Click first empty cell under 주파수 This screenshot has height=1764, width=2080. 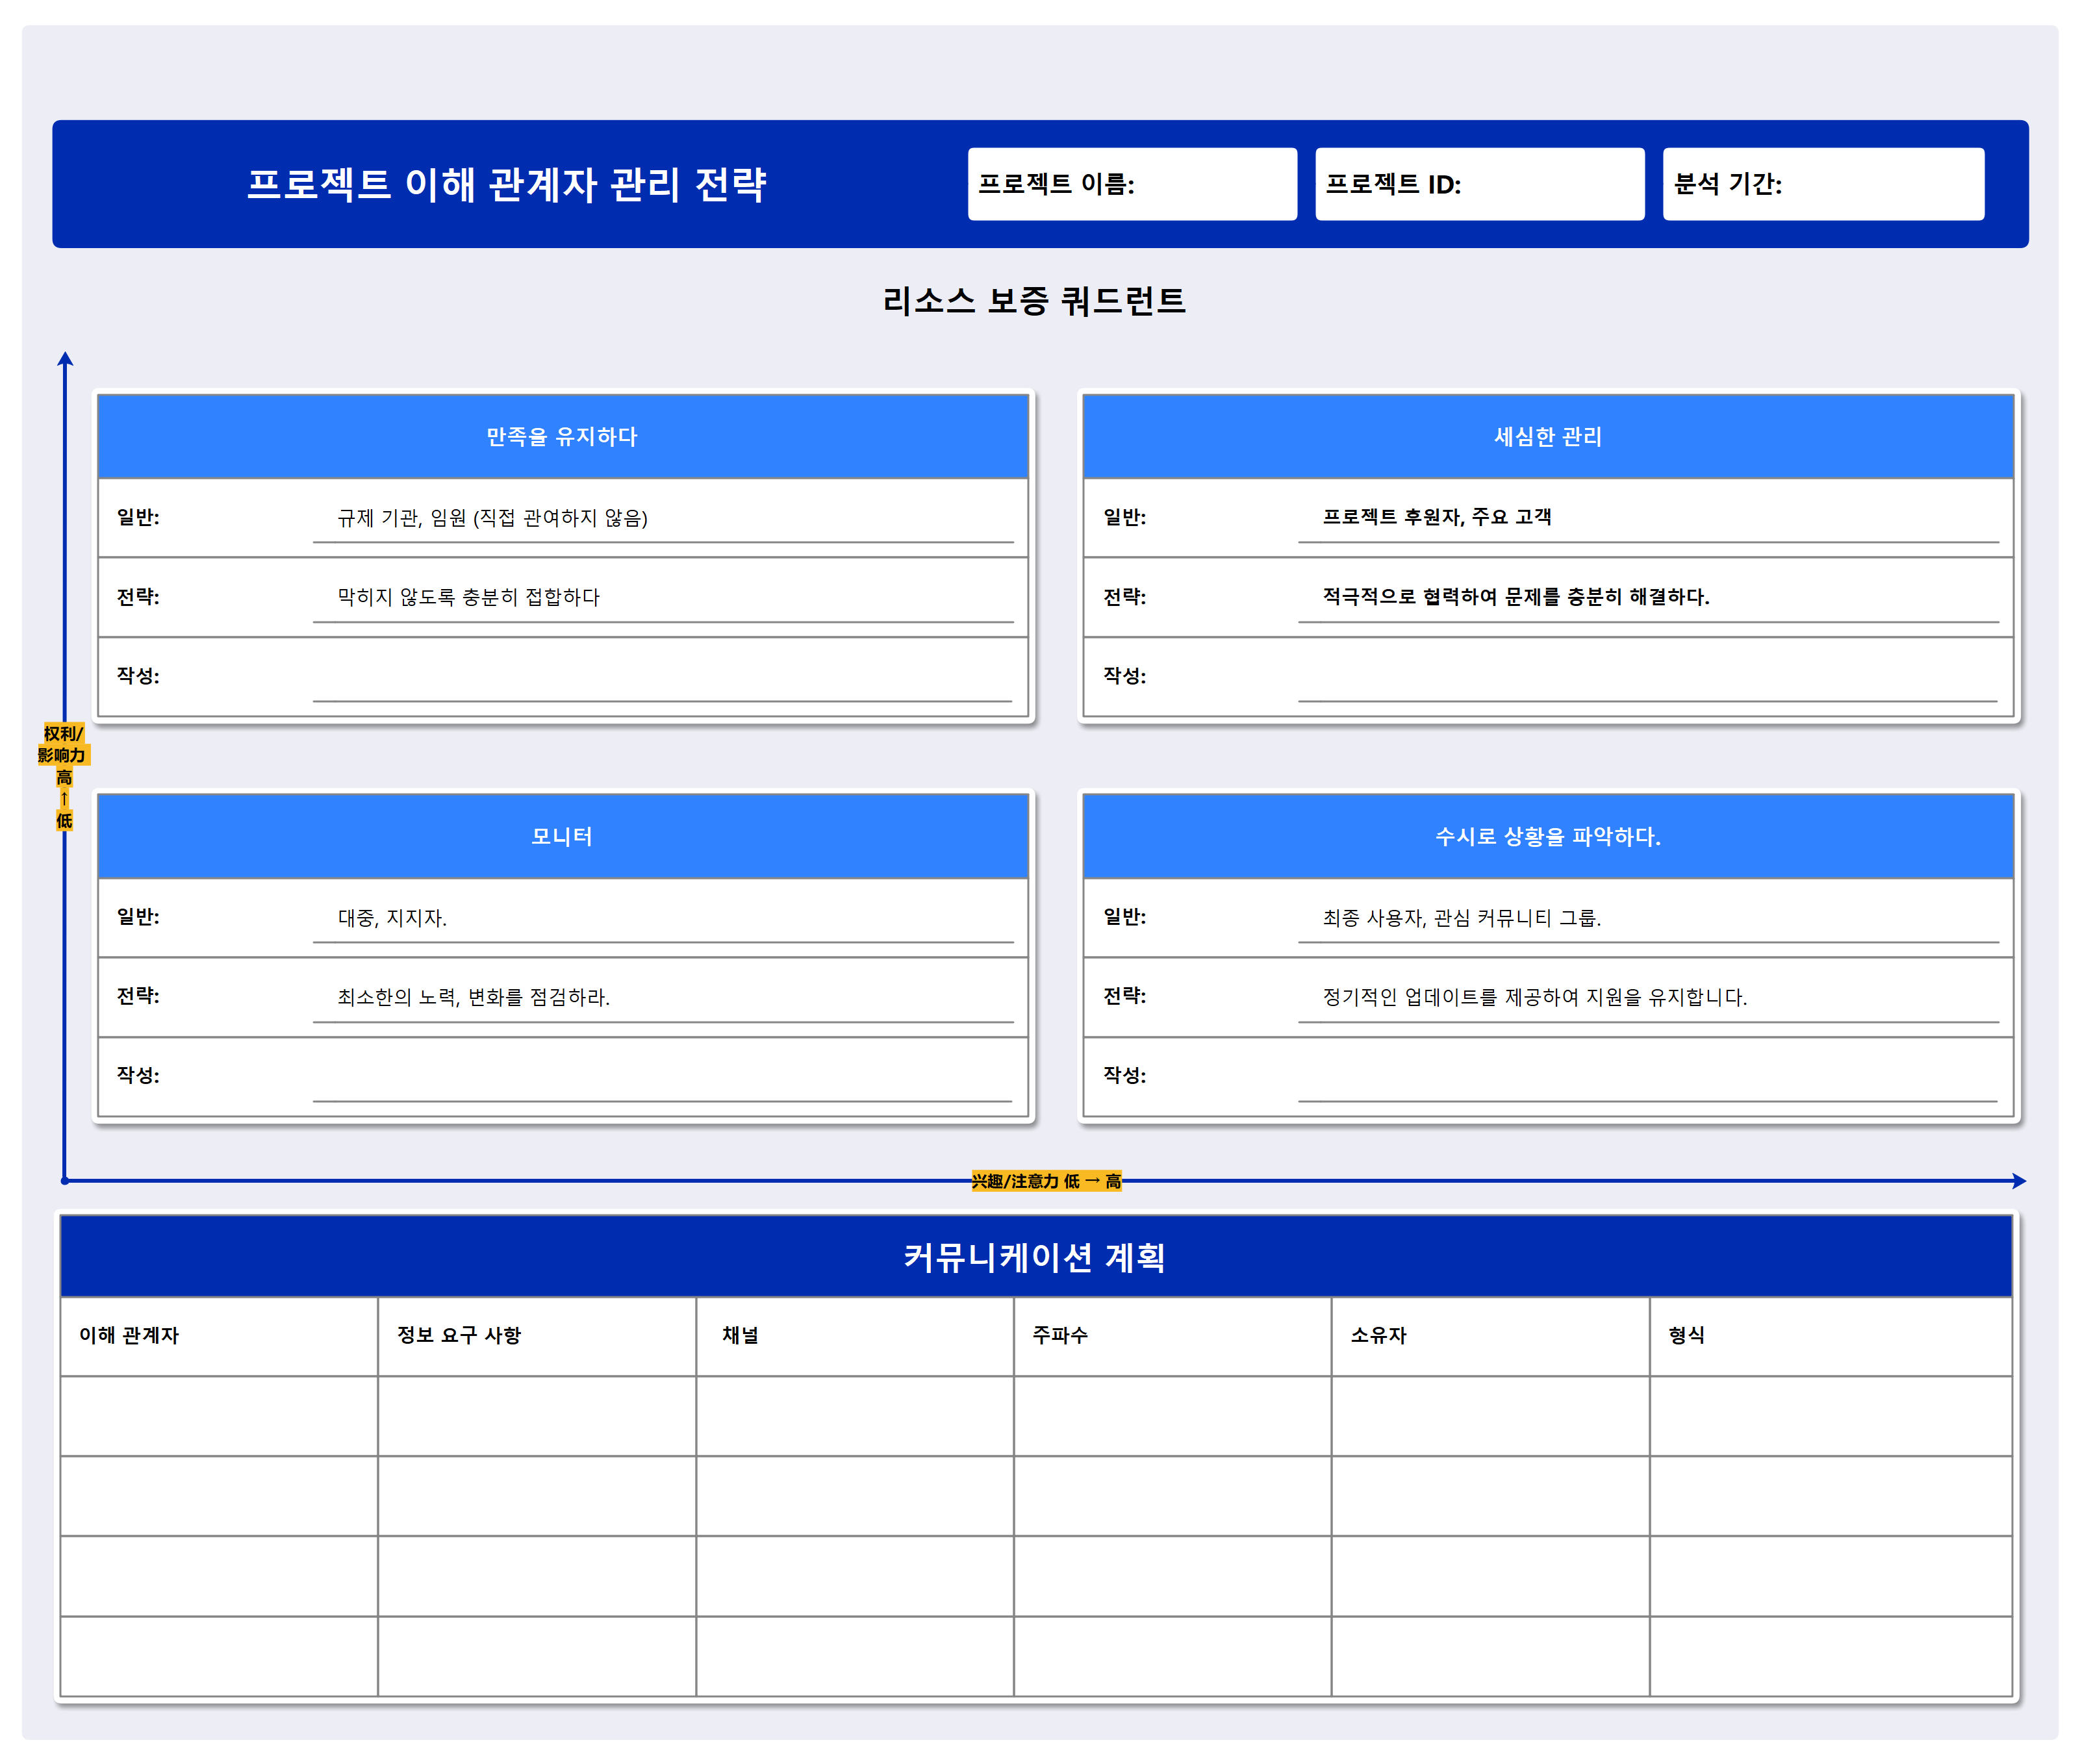click(x=1170, y=1418)
